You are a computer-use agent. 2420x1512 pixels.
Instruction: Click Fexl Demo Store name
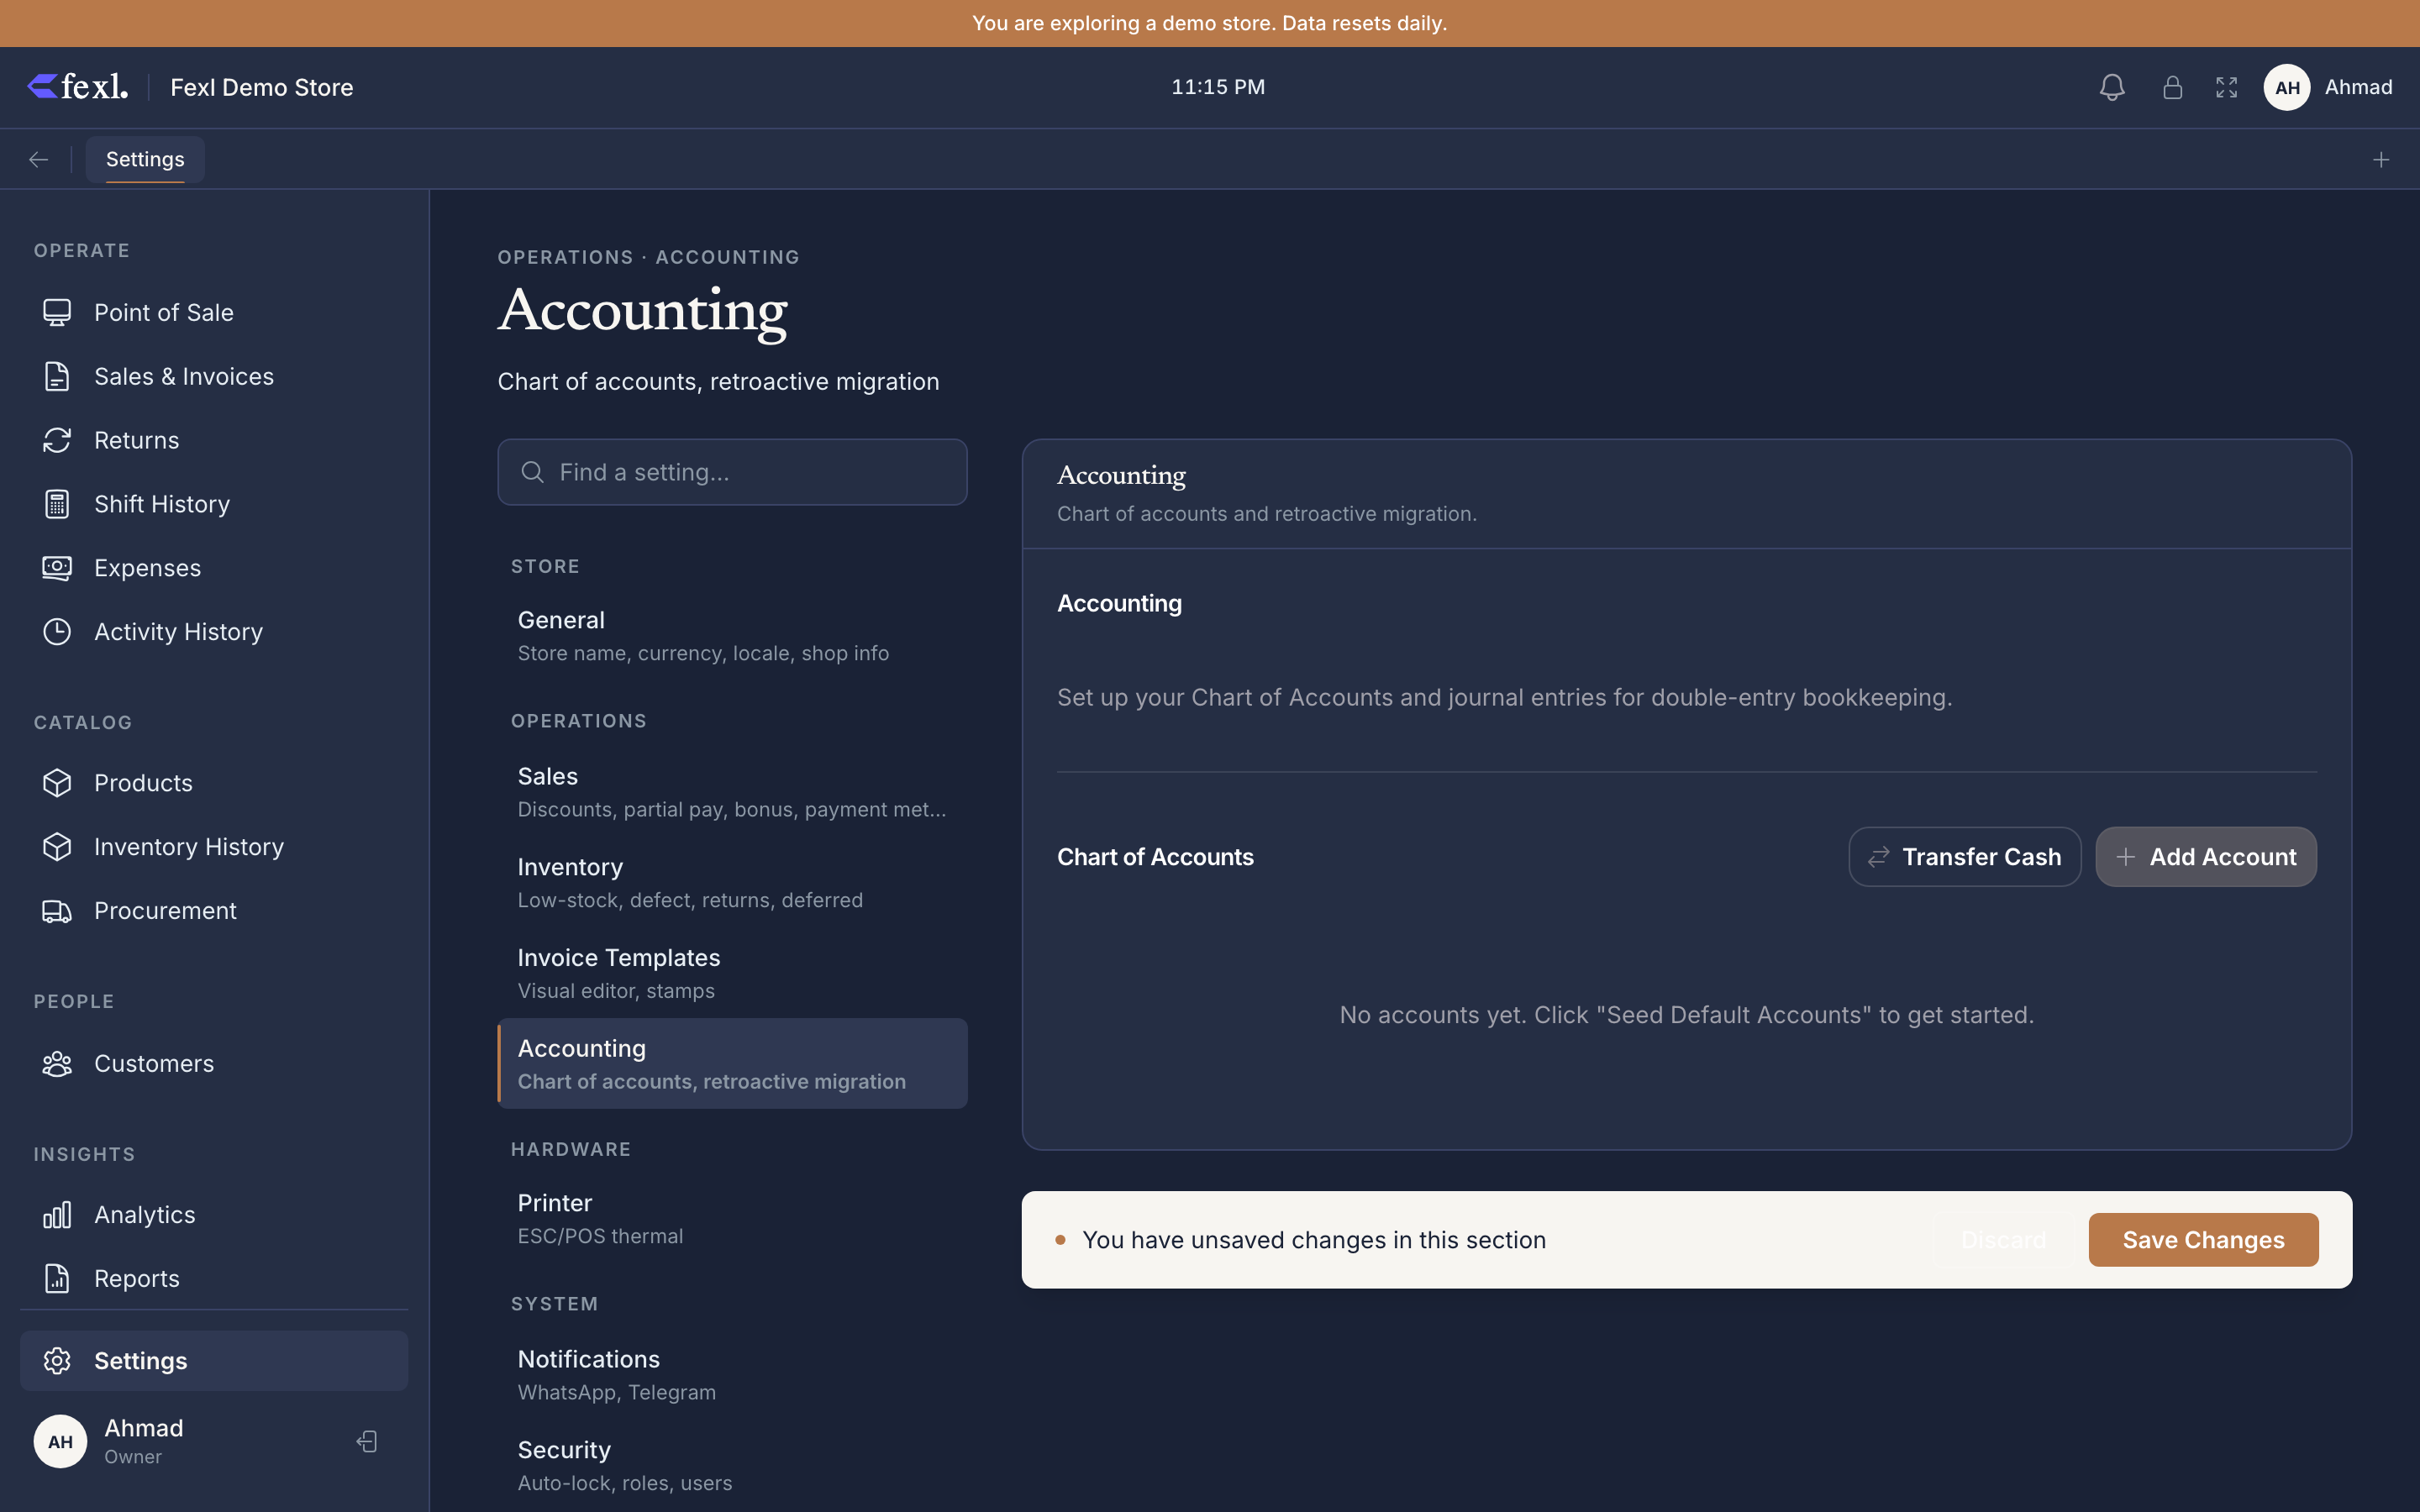[262, 87]
